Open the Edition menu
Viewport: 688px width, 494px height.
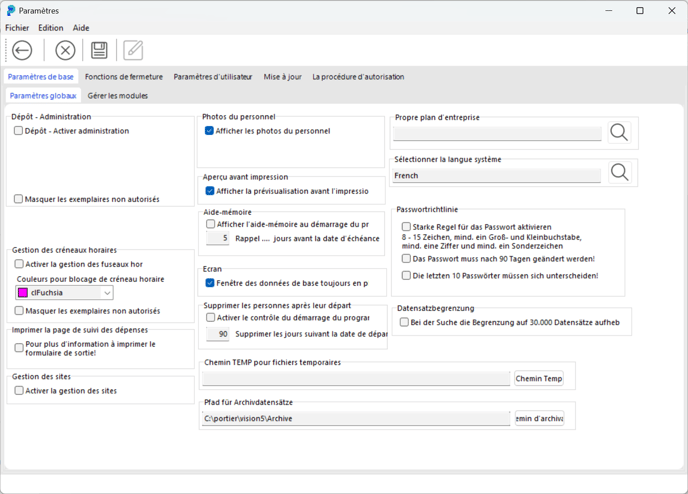coord(50,28)
